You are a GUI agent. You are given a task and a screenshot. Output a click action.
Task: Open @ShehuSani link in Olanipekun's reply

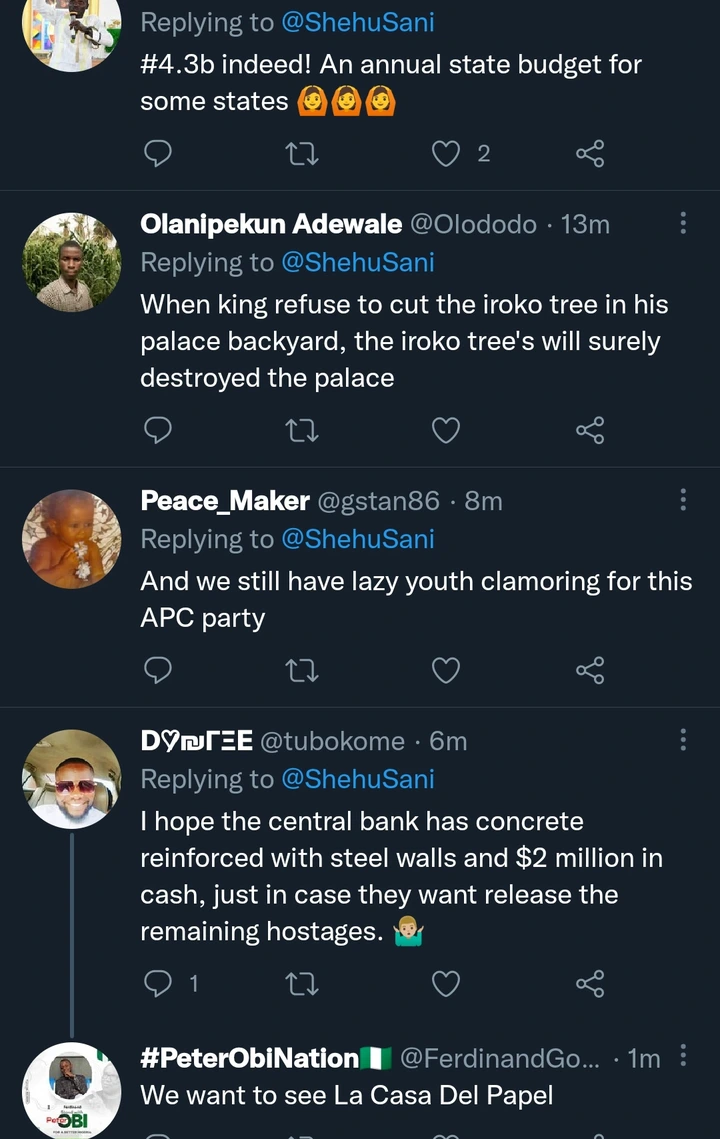click(x=357, y=262)
